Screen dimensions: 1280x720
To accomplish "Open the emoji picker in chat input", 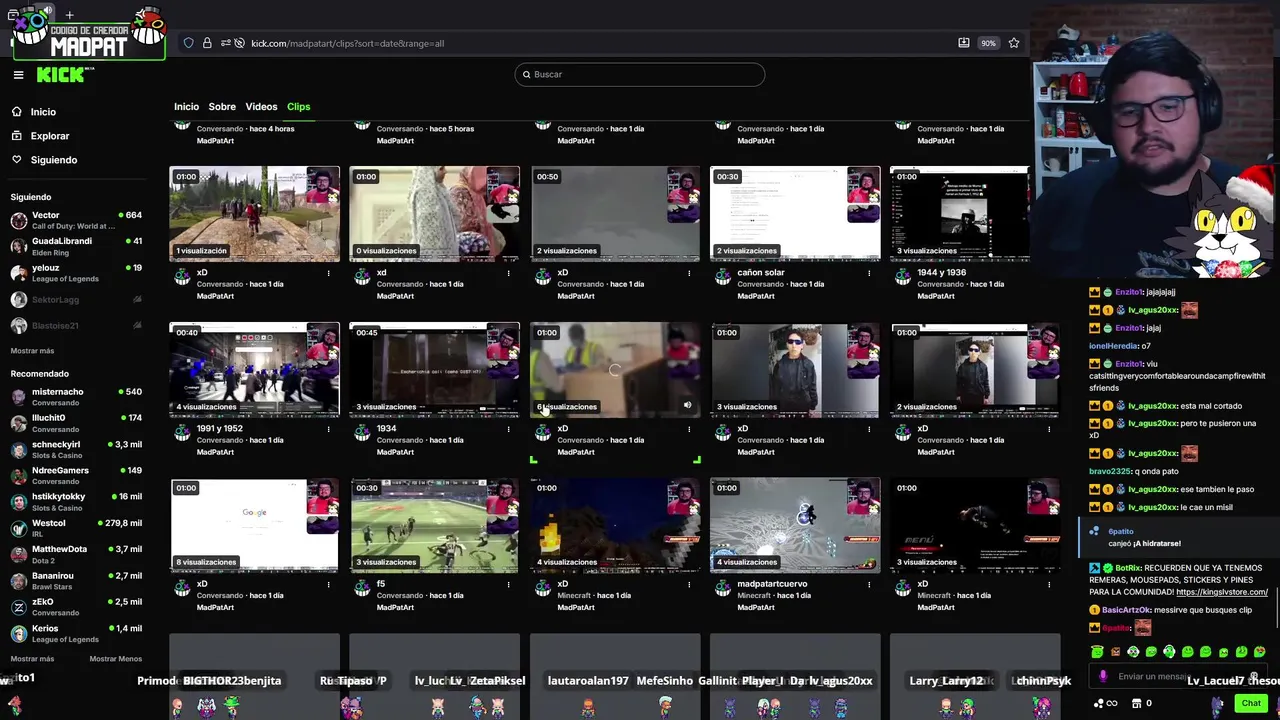I will tap(1254, 675).
